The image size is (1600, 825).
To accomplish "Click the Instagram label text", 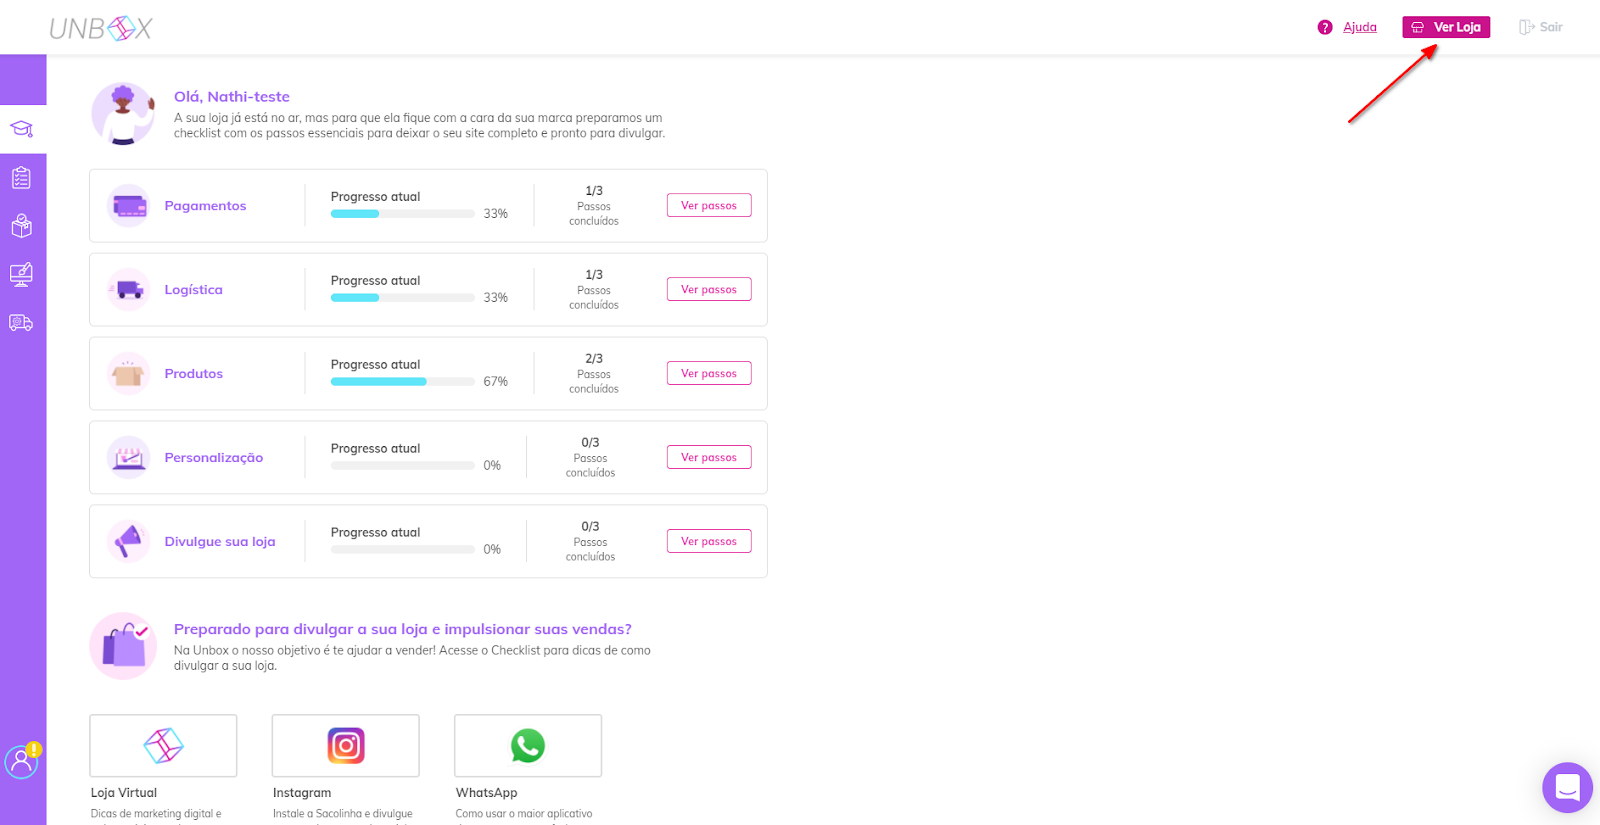I will click(x=302, y=793).
